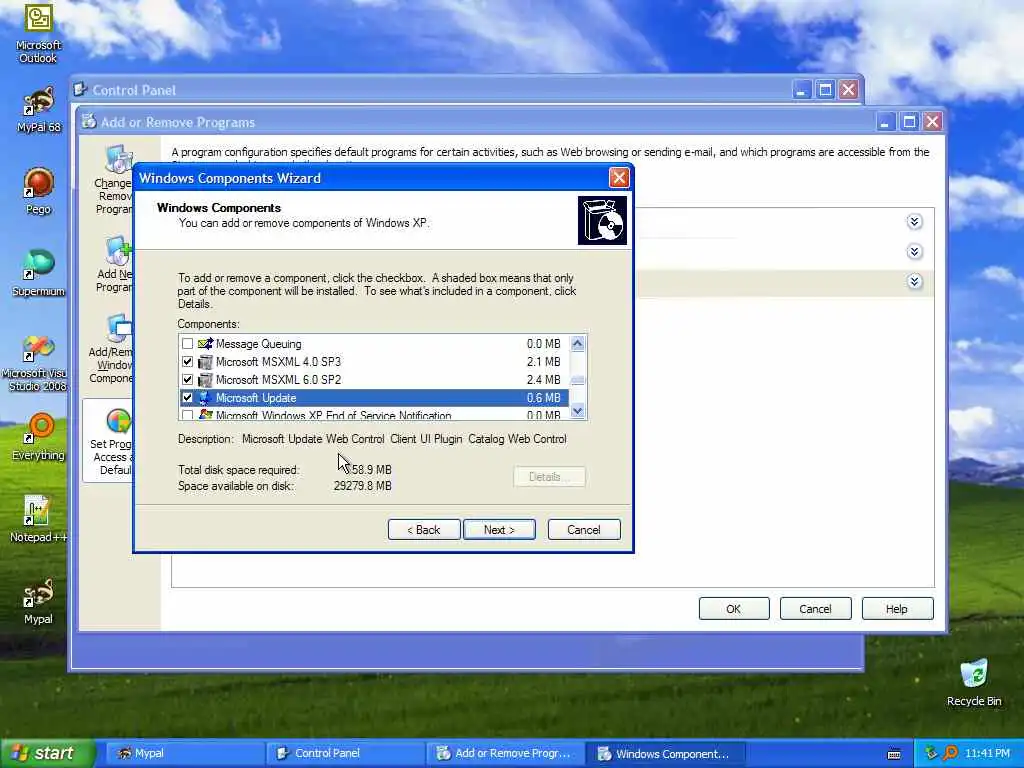Click OK in Add or Remove Programs
1024x768 pixels.
[734, 609]
